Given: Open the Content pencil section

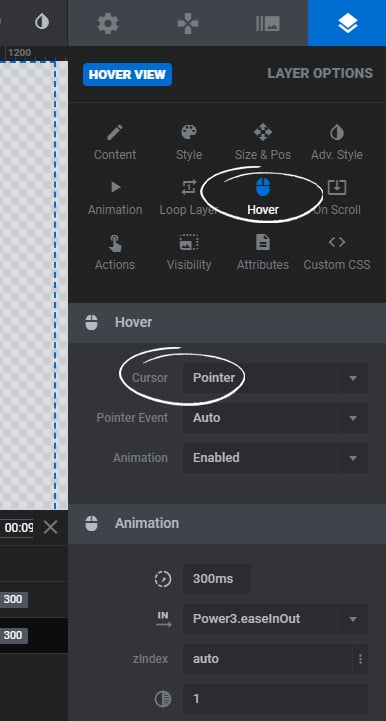Looking at the screenshot, I should (x=115, y=143).
